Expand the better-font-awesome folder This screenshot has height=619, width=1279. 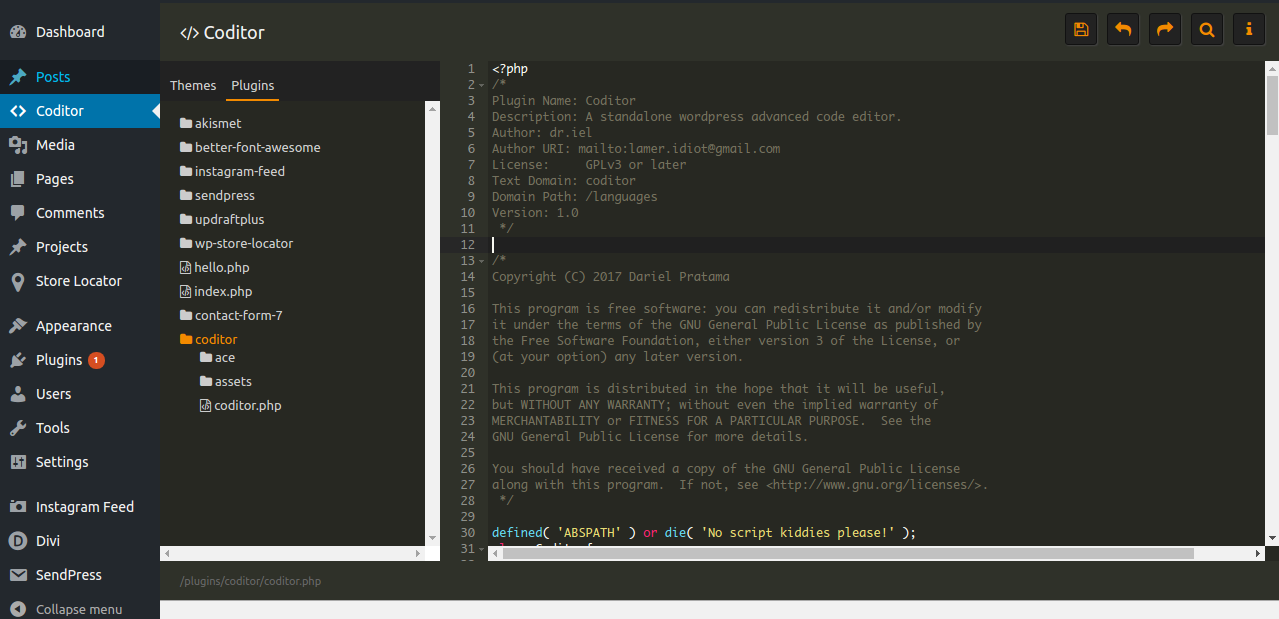[250, 147]
